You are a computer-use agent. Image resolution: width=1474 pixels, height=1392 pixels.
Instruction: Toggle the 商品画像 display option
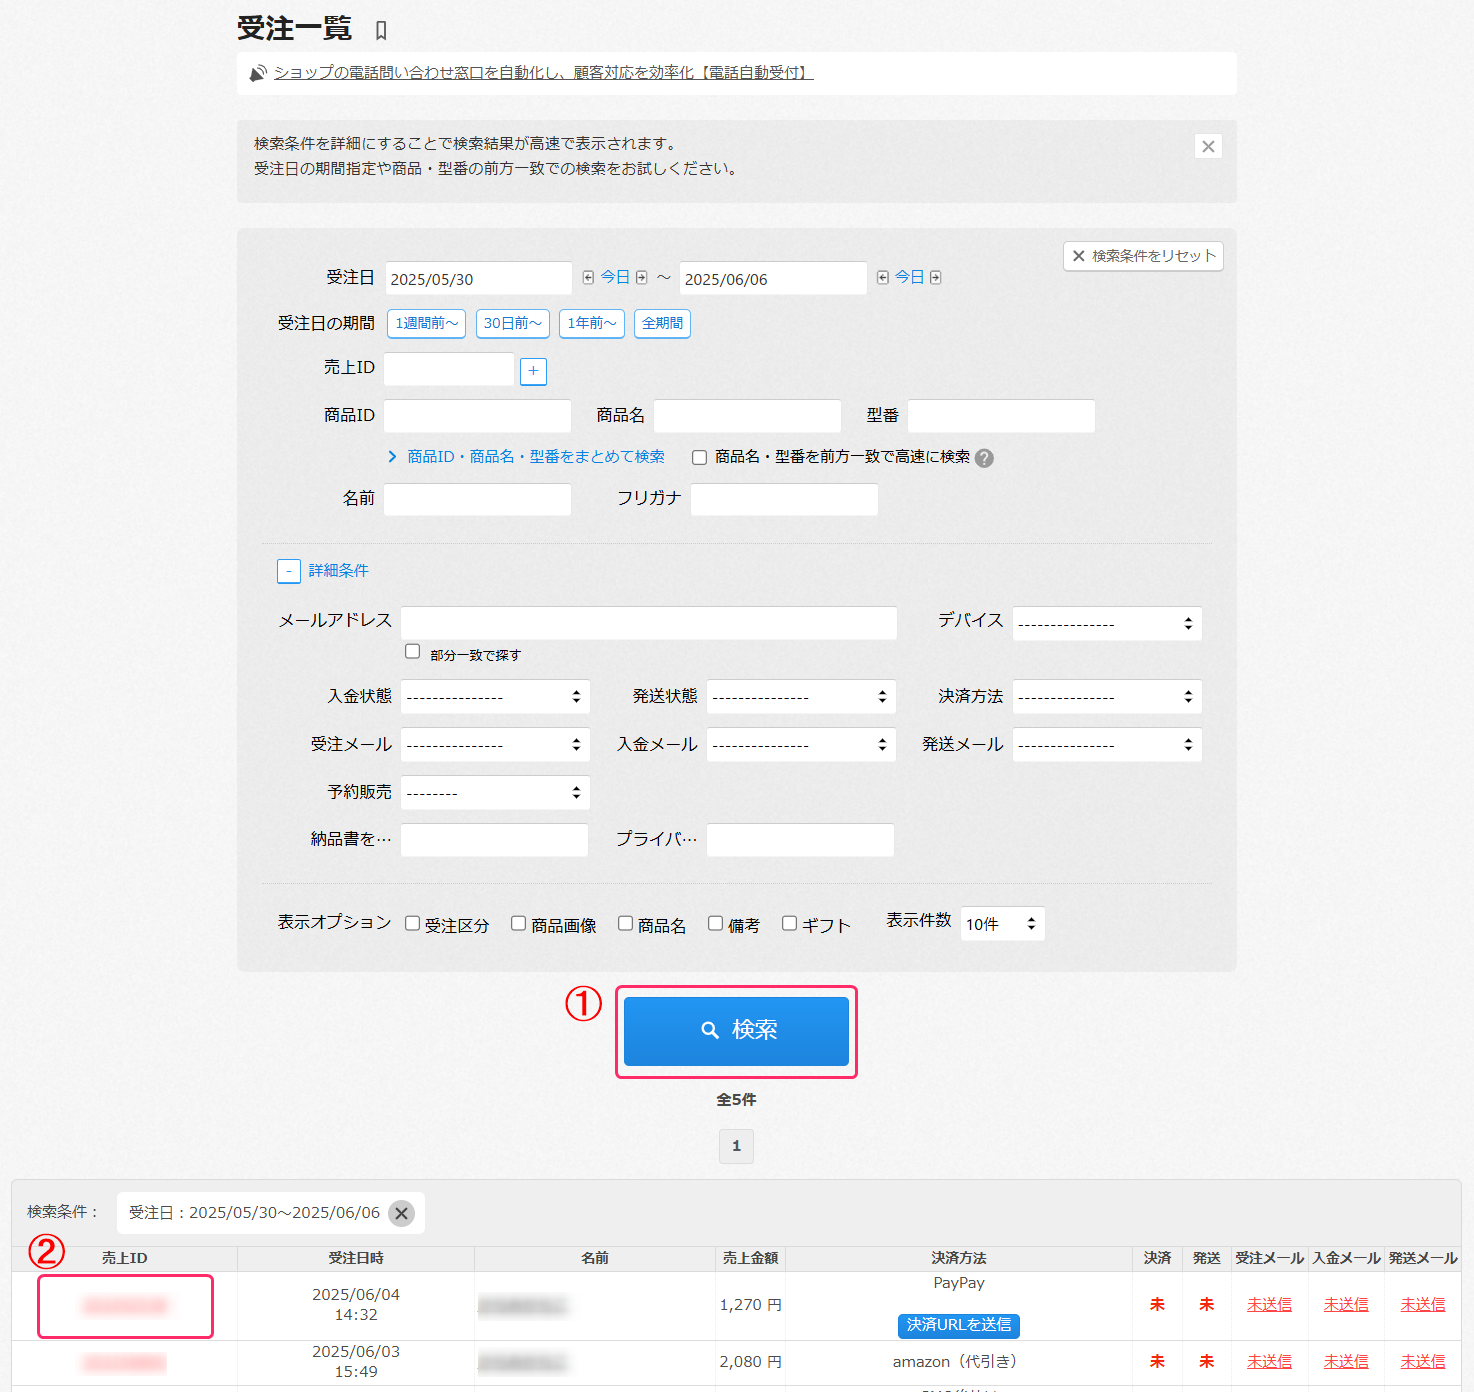[x=518, y=924]
